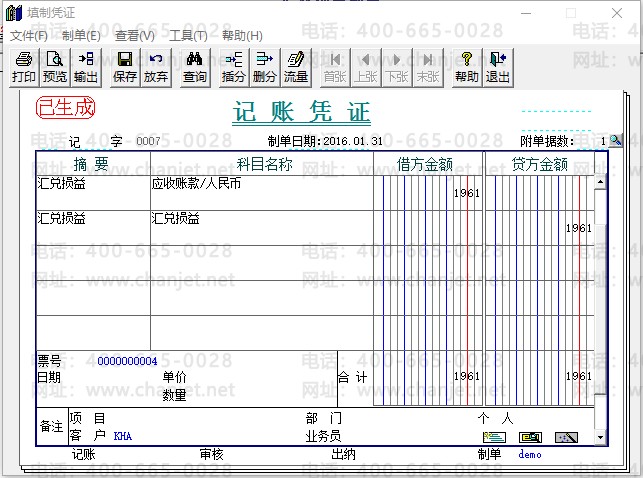643x478 pixels.
Task: Click the 放弃 (Discard) toolbar icon
Action: click(156, 67)
